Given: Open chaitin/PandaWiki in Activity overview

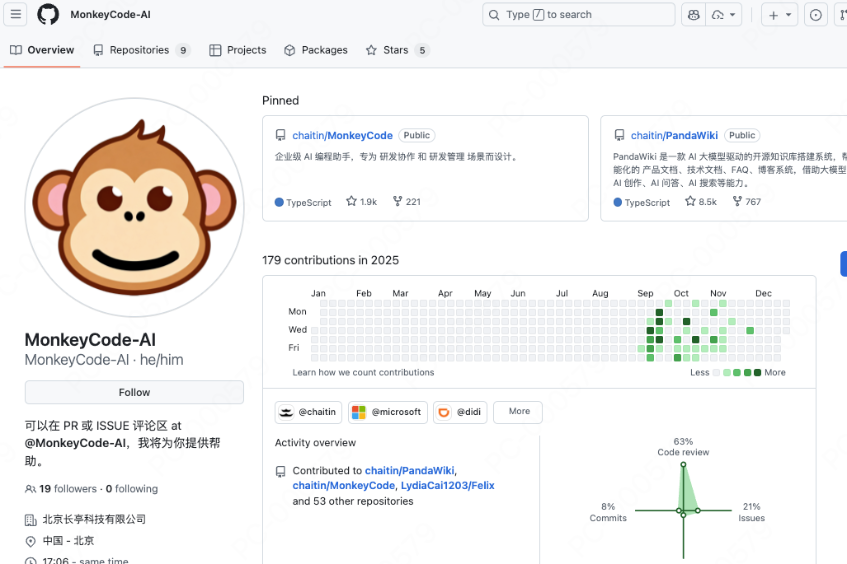Looking at the screenshot, I should [x=410, y=471].
